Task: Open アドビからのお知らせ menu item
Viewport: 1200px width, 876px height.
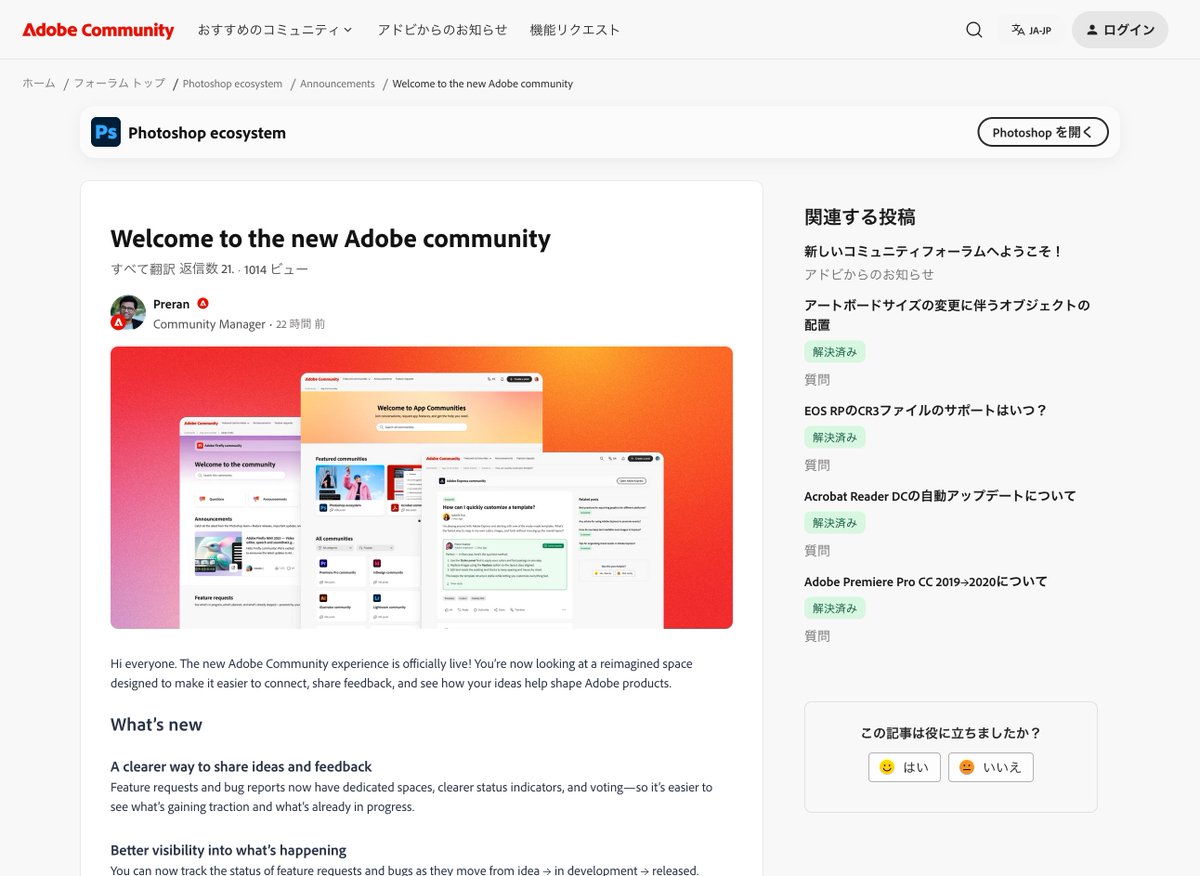Action: 442,30
